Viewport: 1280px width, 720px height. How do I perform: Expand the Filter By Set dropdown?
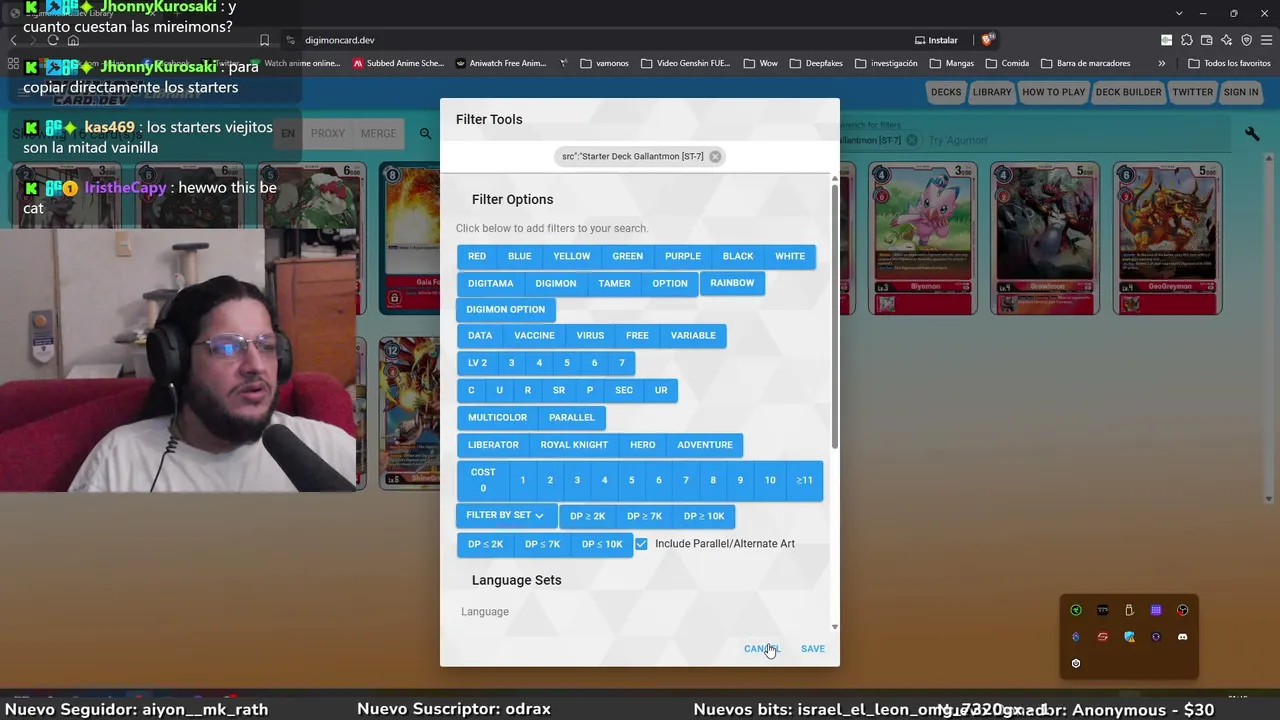505,516
